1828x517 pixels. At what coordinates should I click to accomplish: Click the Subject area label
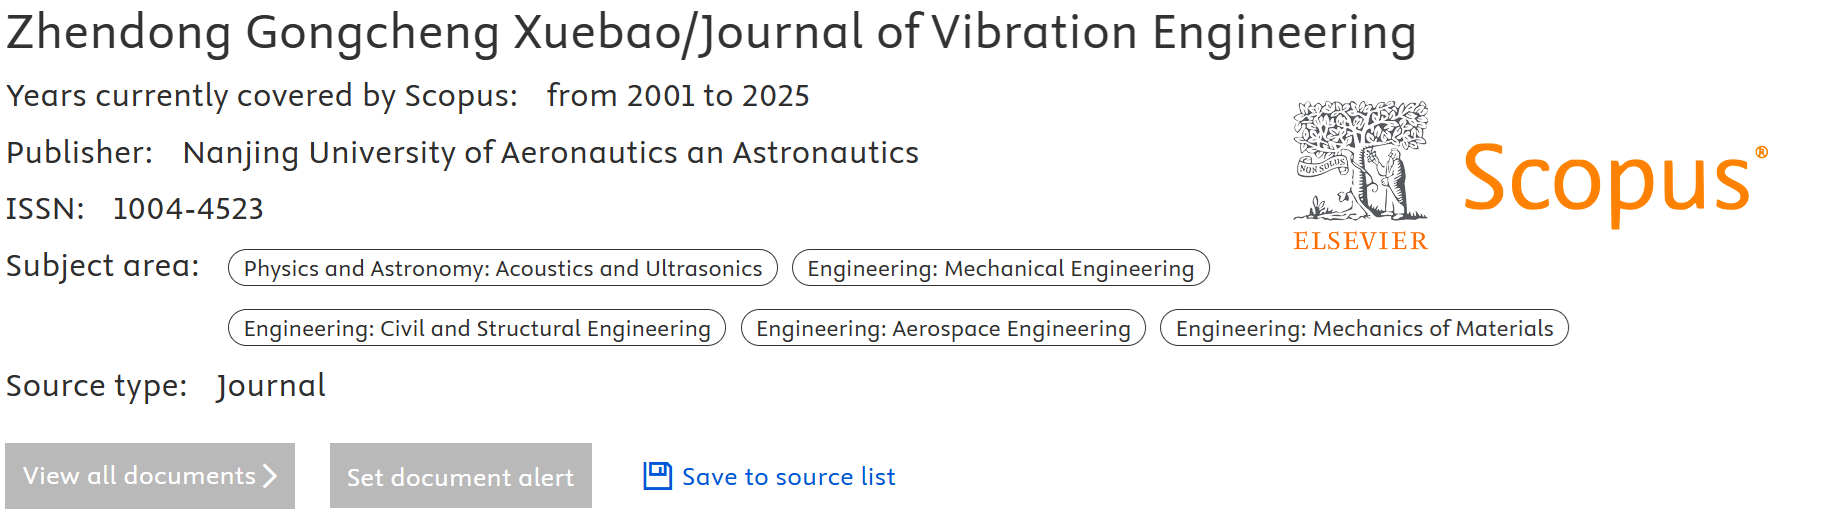coord(103,266)
